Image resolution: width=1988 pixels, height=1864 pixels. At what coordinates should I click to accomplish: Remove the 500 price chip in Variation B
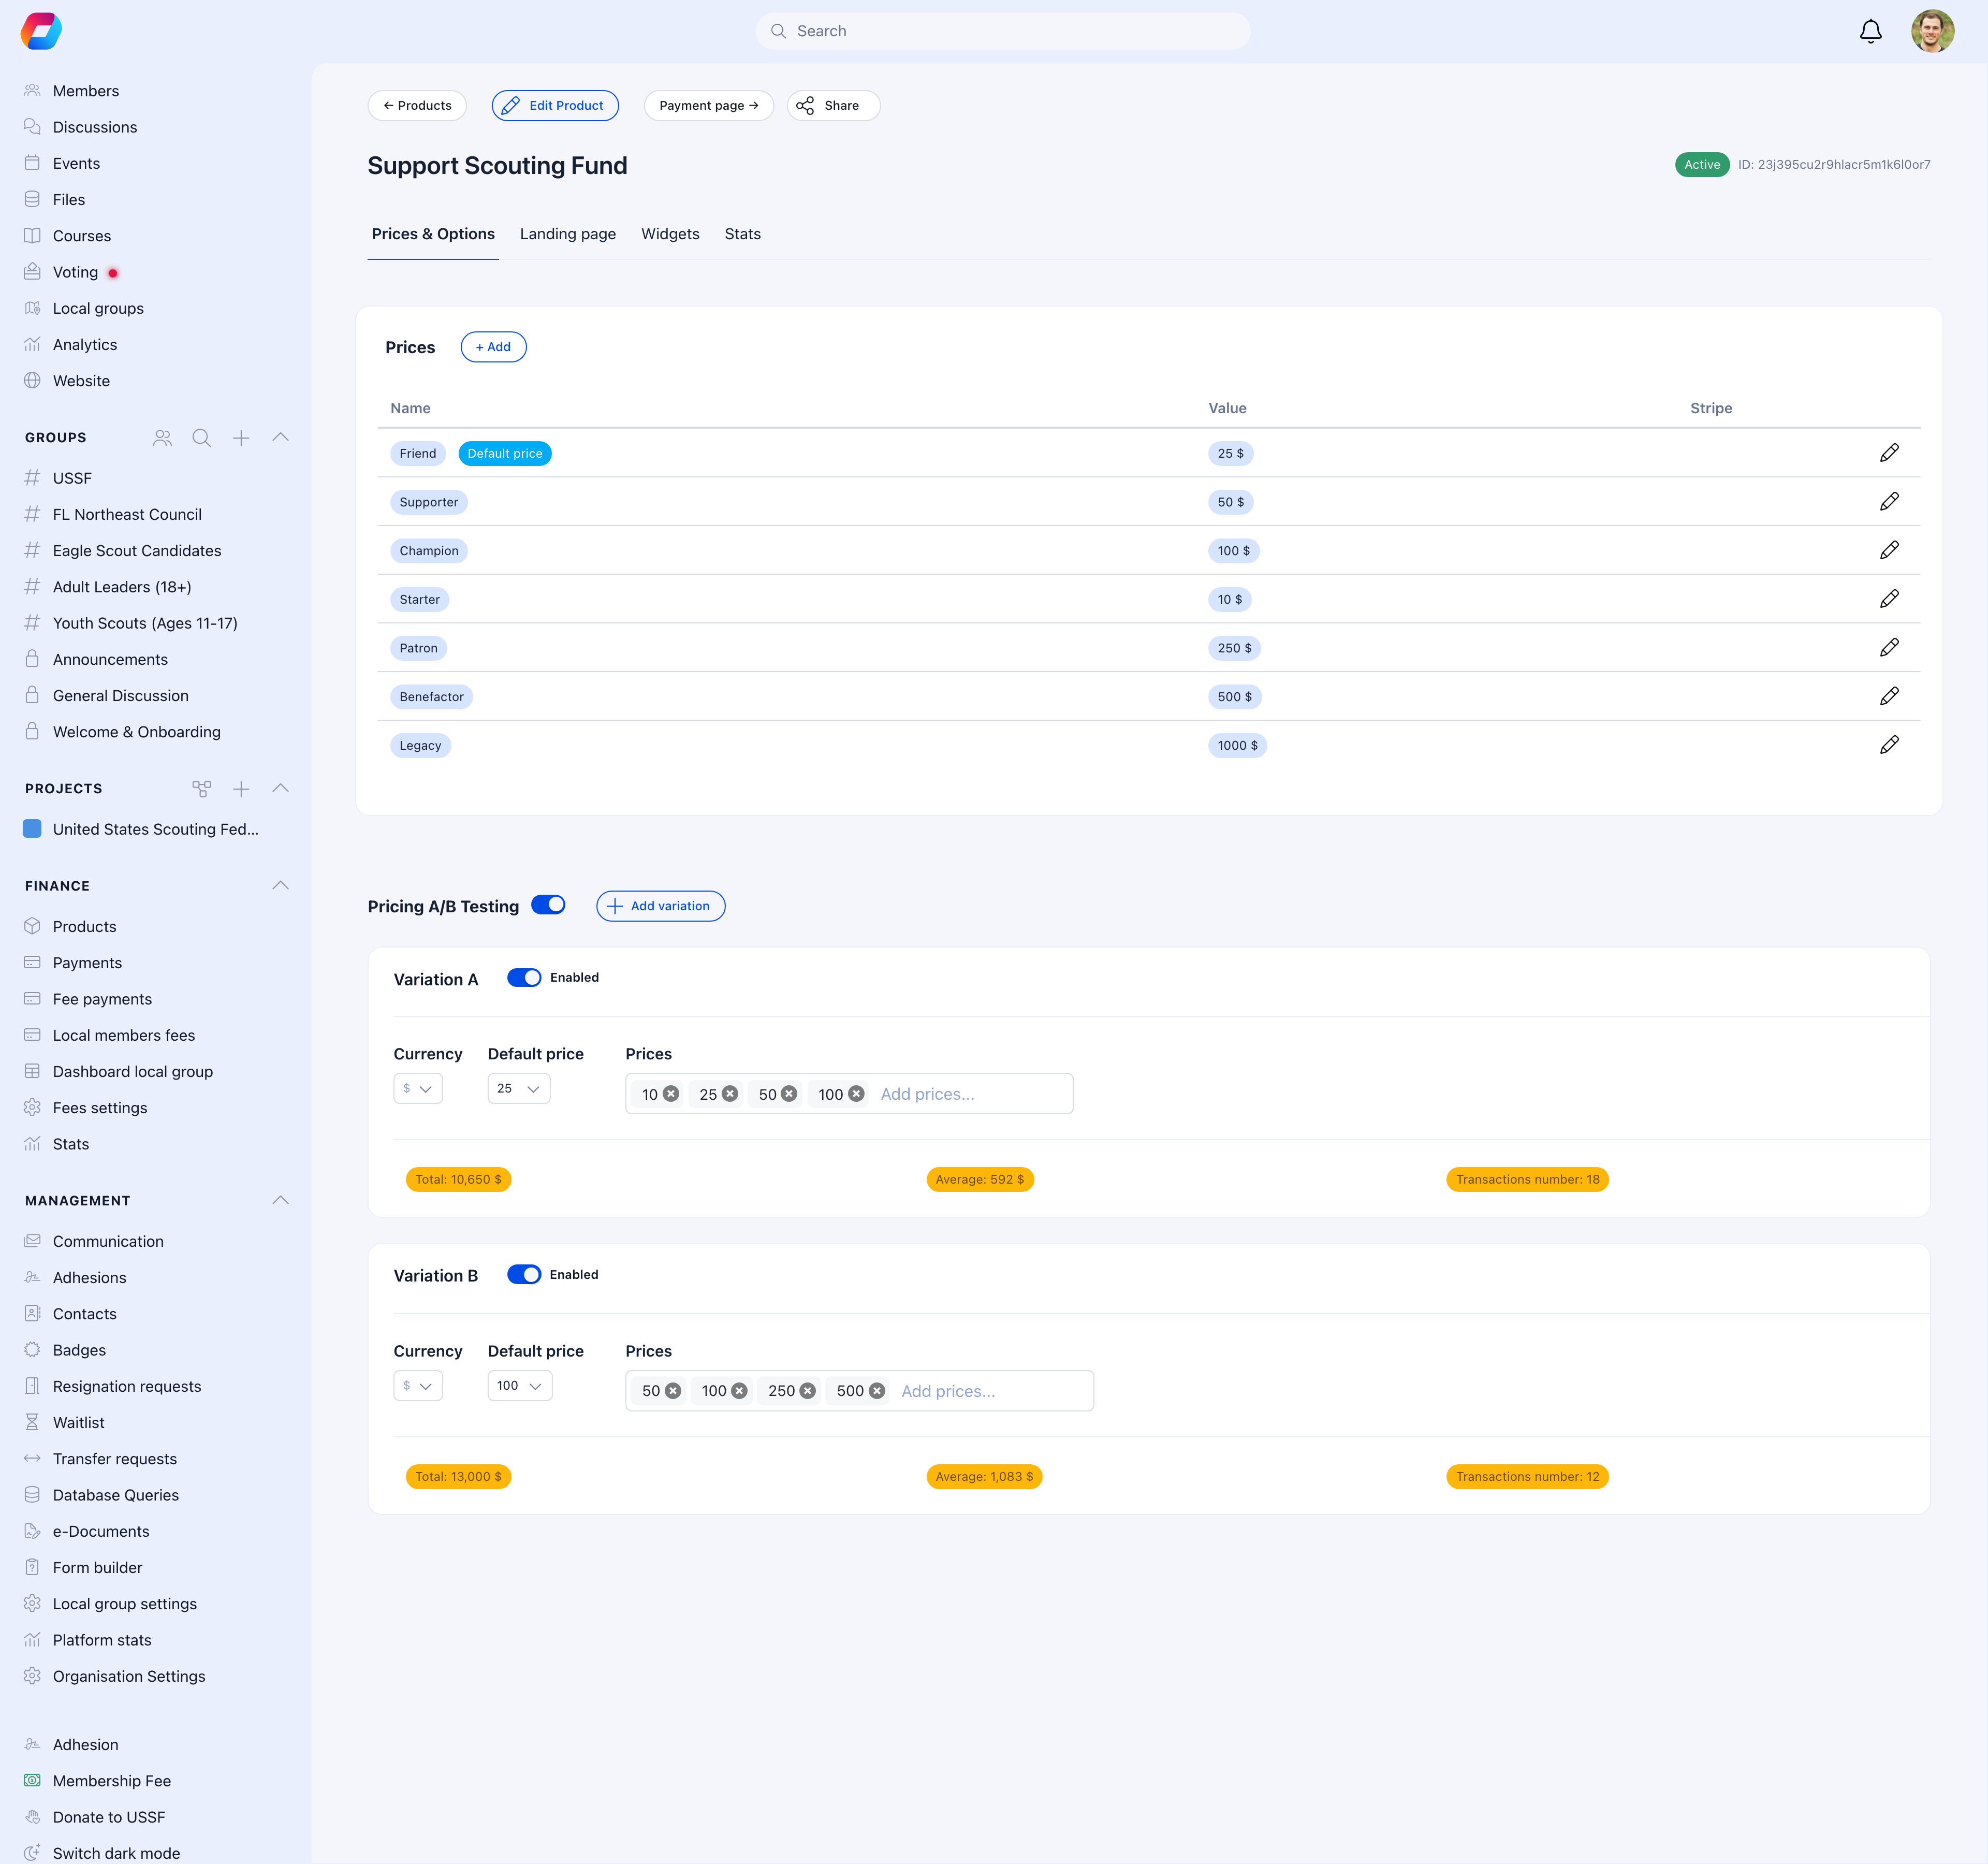(x=876, y=1390)
